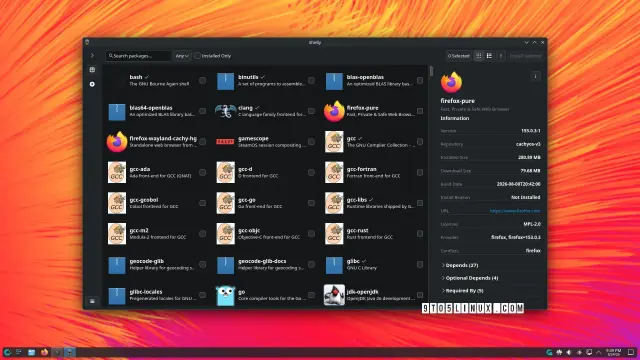Click the volume icon in system tray
Image resolution: width=640 pixels, height=360 pixels.
(x=569, y=352)
